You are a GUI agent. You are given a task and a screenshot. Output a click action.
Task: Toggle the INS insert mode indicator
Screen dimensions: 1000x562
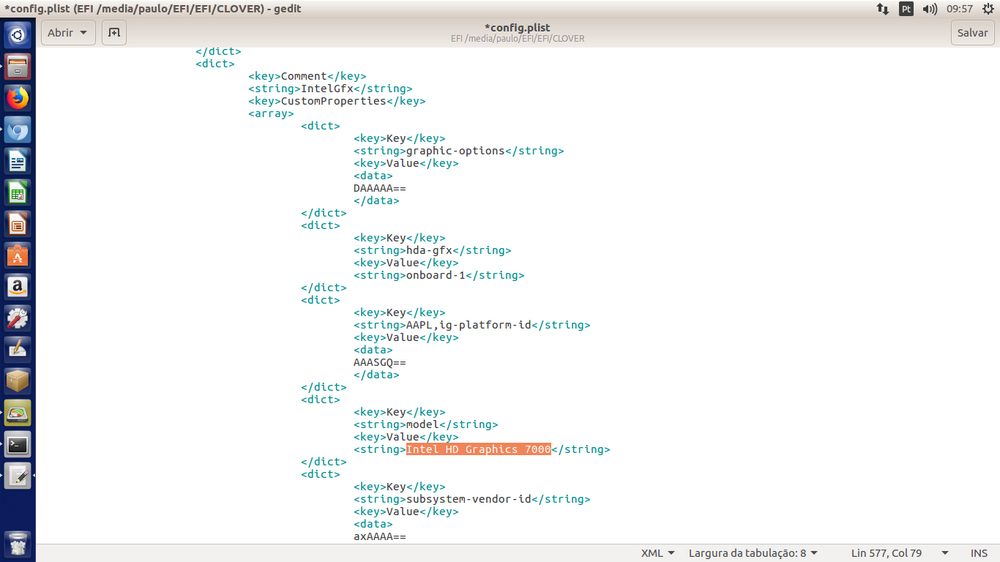click(x=978, y=553)
